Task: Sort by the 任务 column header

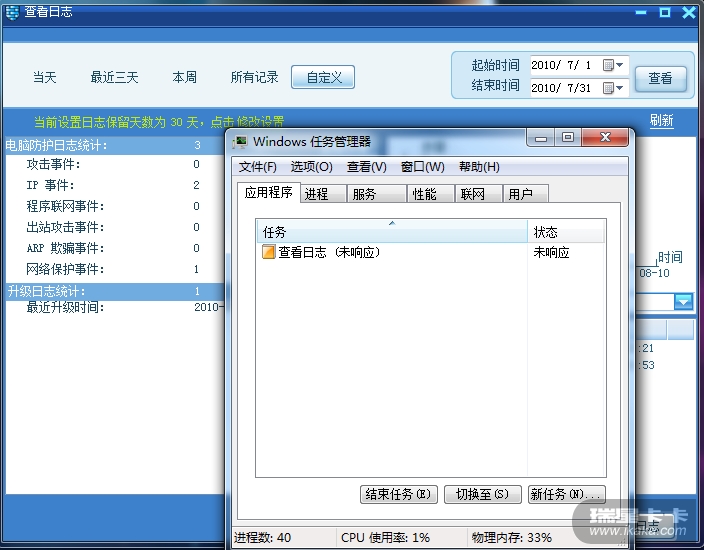Action: pos(392,232)
